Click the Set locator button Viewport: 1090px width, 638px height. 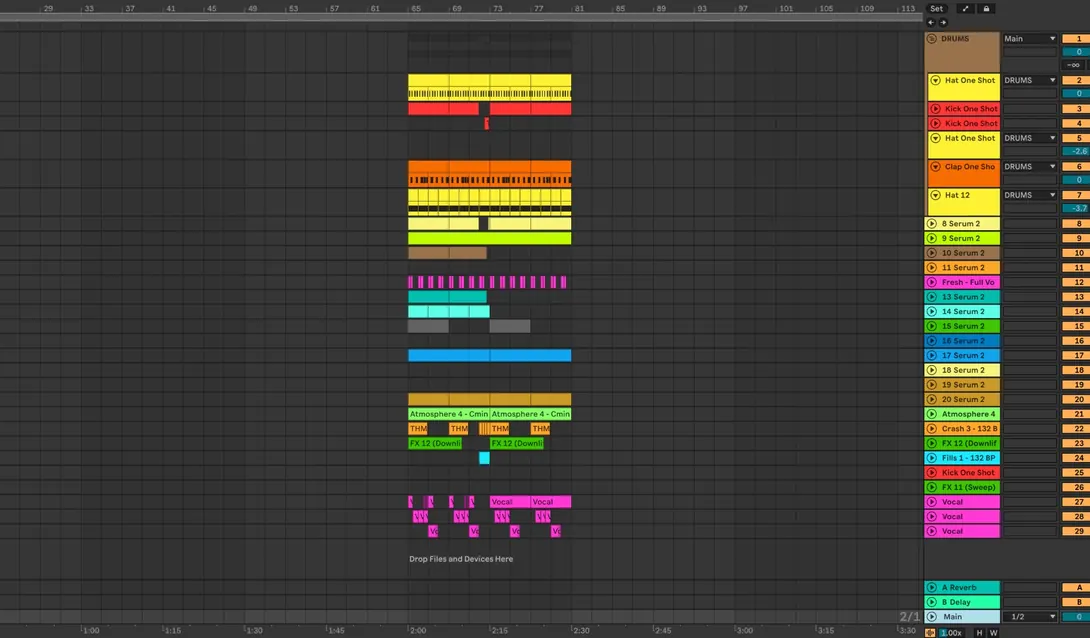(x=936, y=9)
